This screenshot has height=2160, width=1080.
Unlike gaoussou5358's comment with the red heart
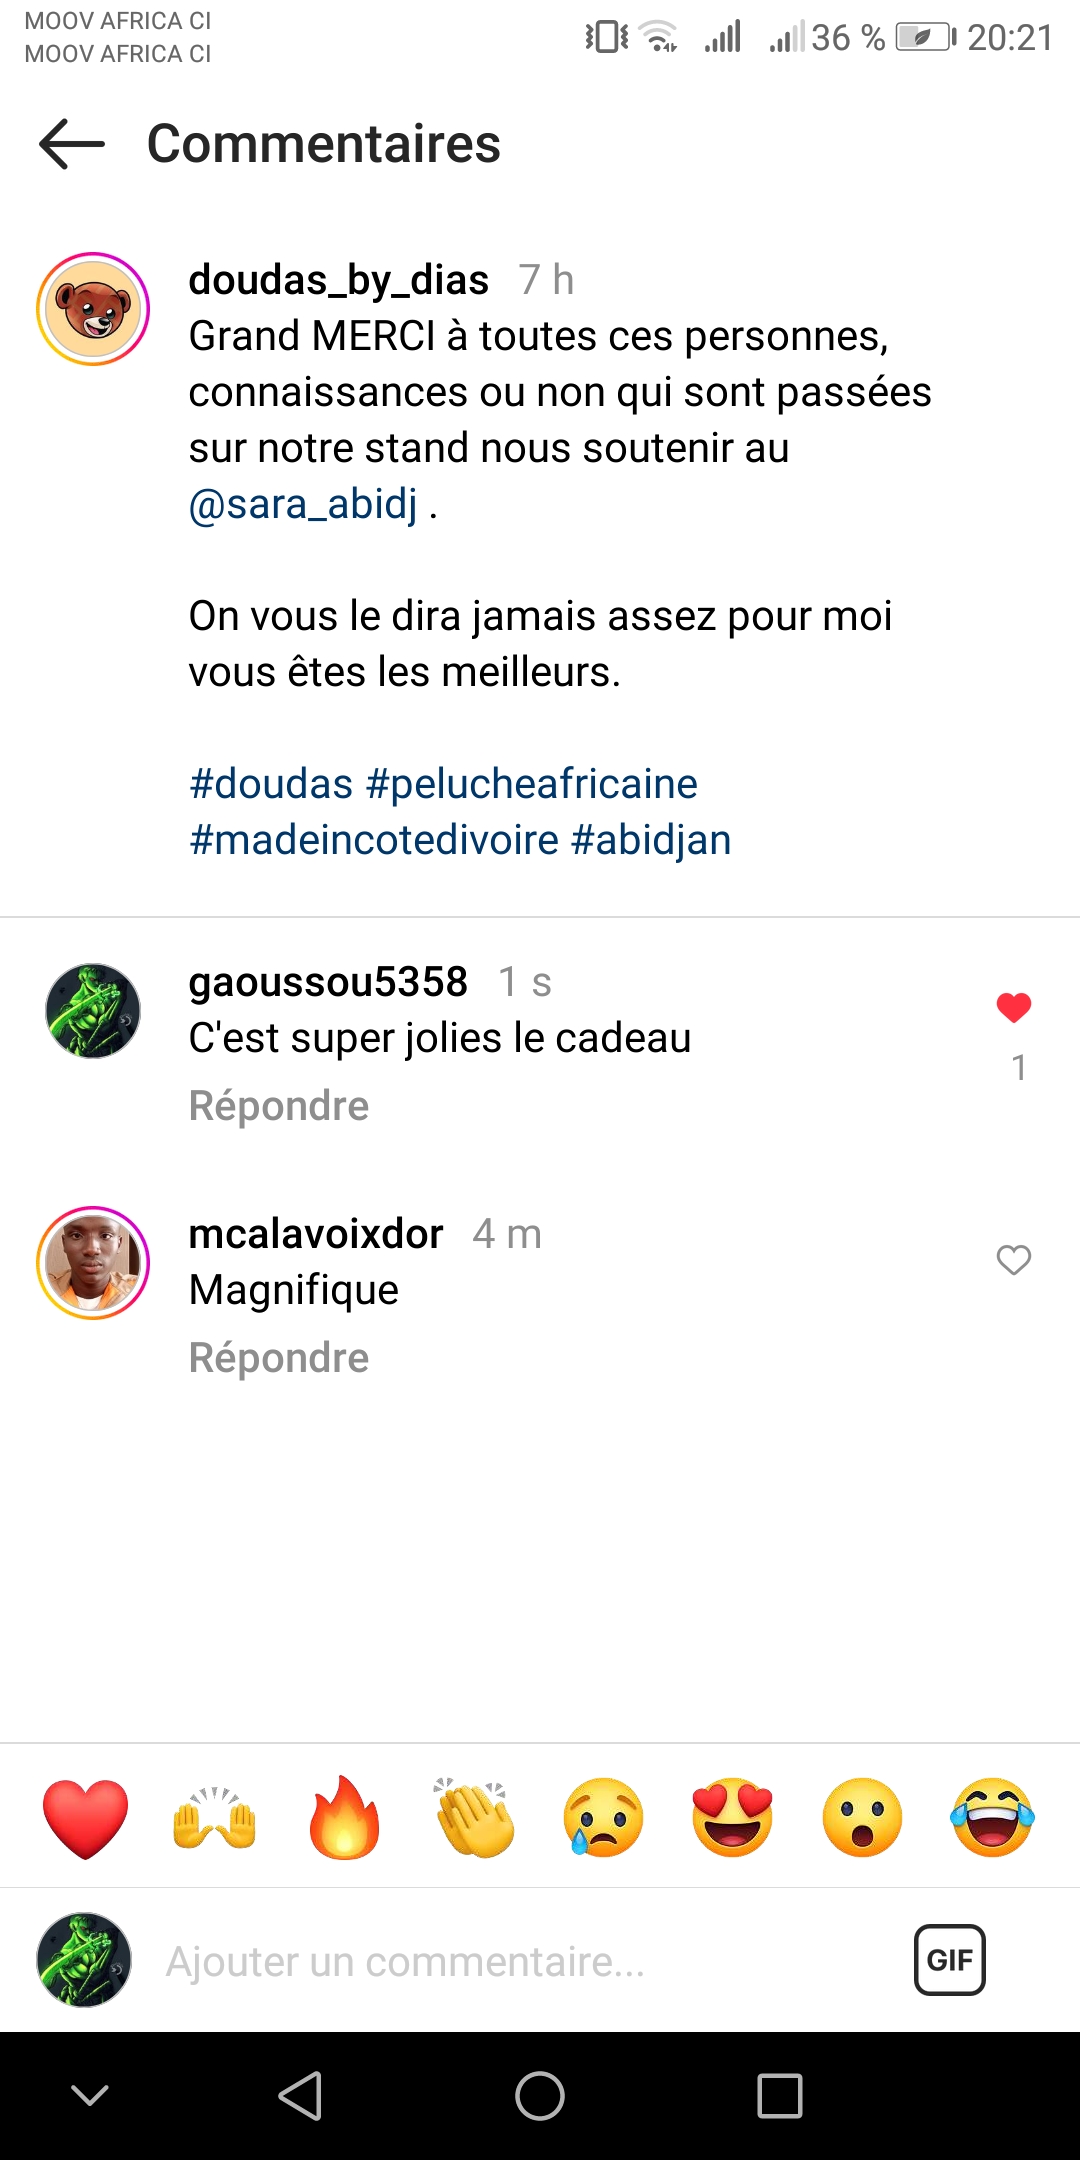pyautogui.click(x=1013, y=1008)
